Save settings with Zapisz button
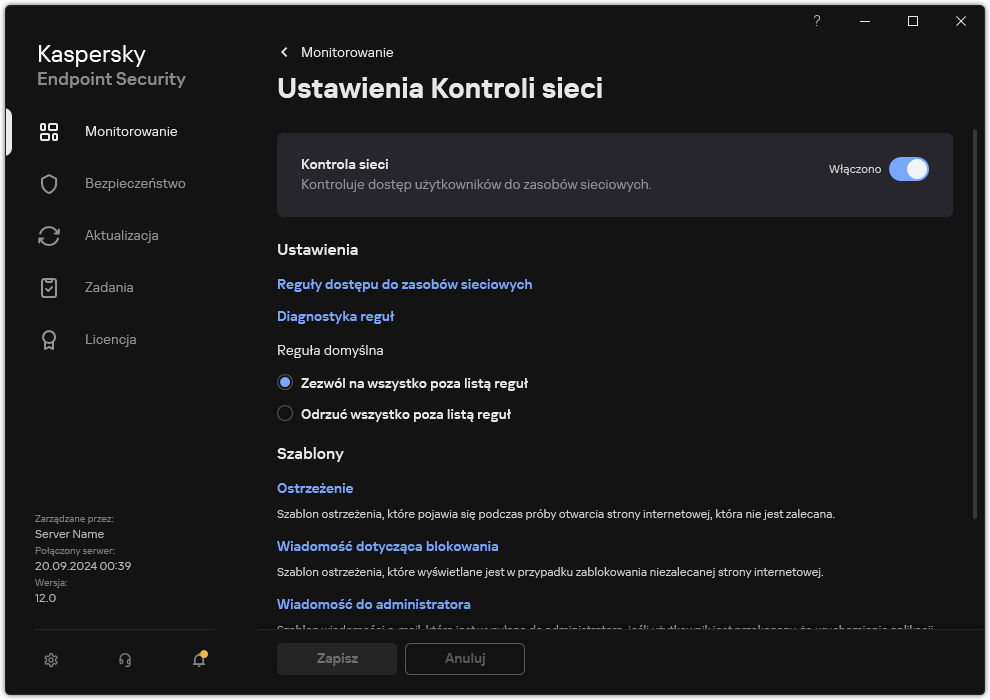Image resolution: width=990 pixels, height=700 pixels. tap(336, 659)
